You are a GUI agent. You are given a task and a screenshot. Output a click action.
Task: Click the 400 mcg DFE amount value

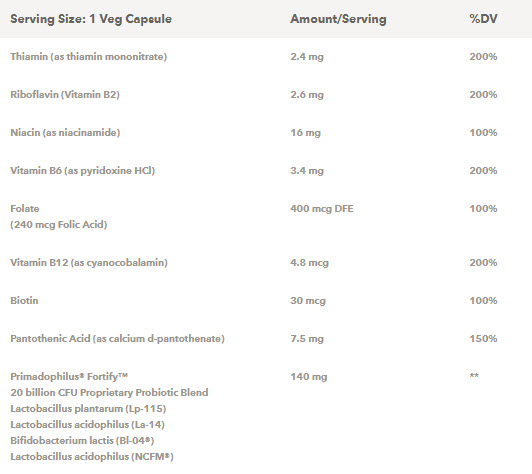[x=322, y=209]
